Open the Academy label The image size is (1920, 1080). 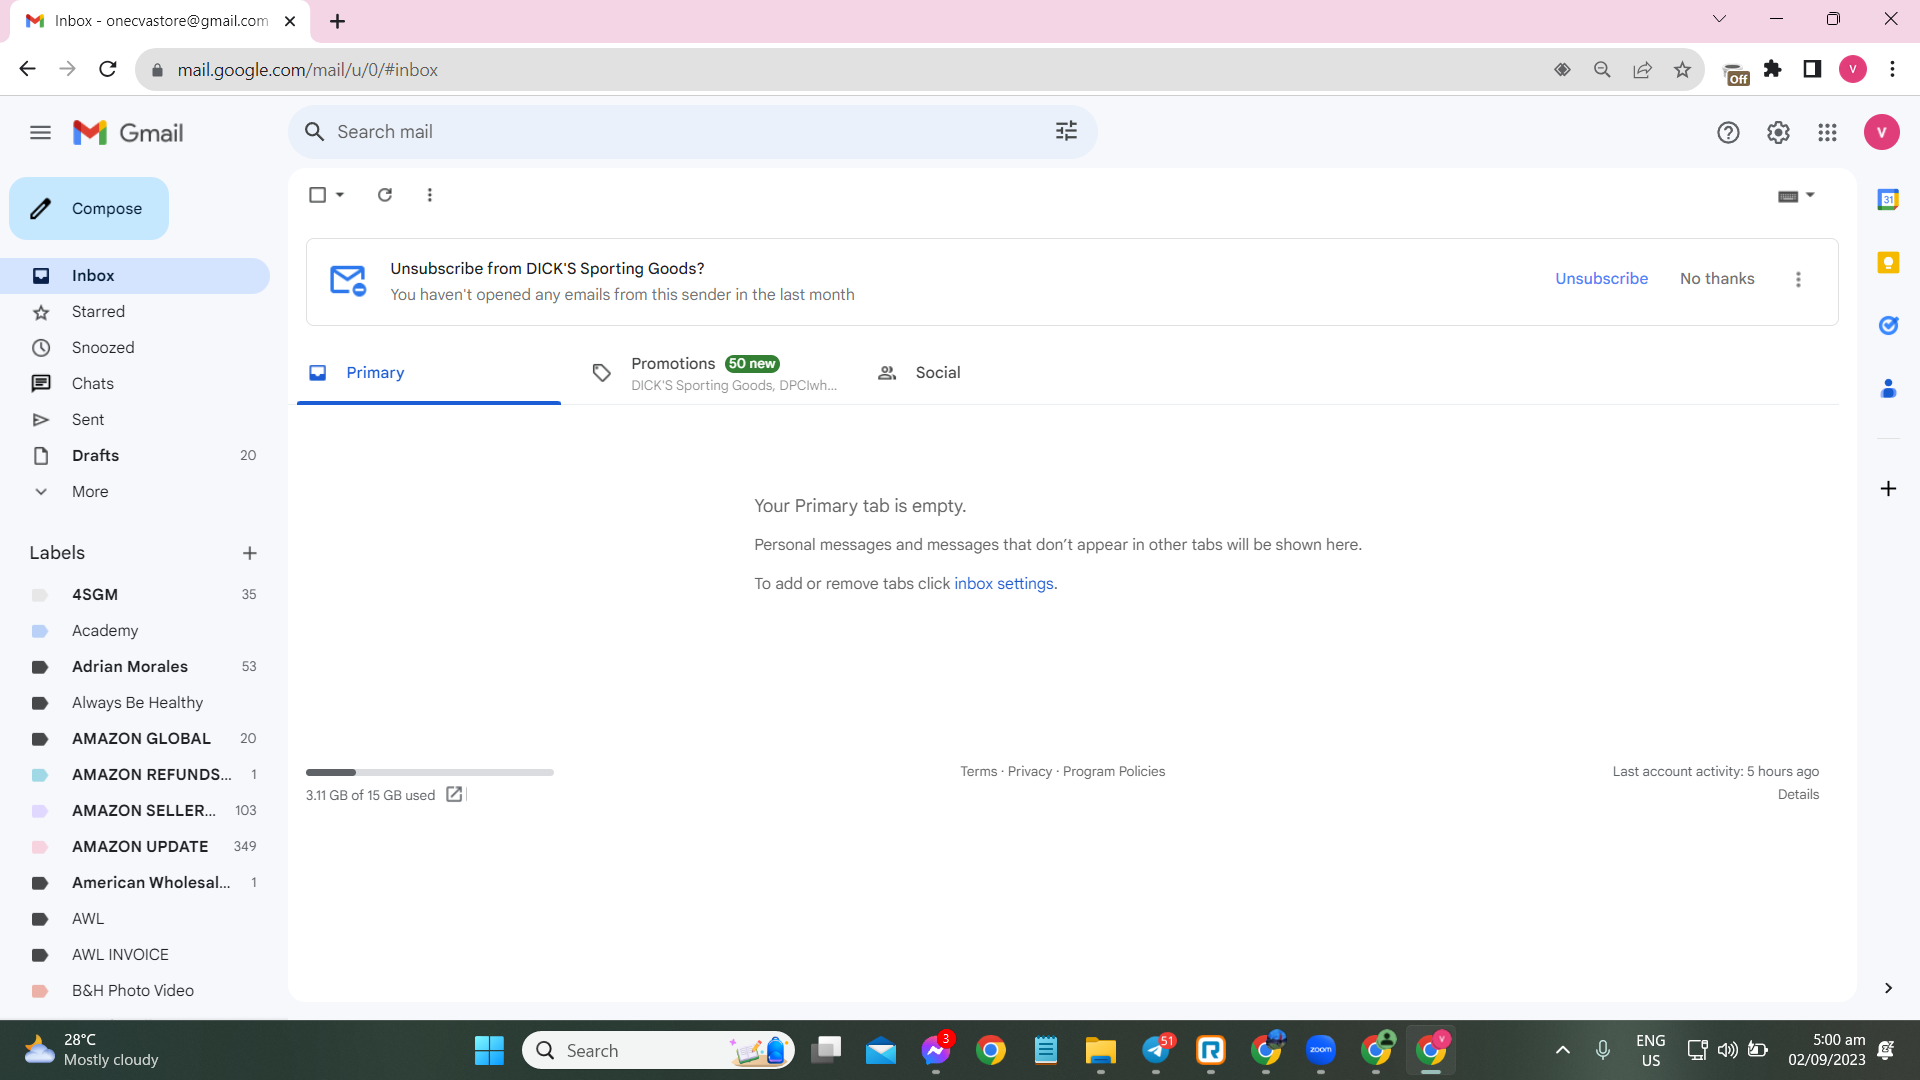(x=135, y=630)
